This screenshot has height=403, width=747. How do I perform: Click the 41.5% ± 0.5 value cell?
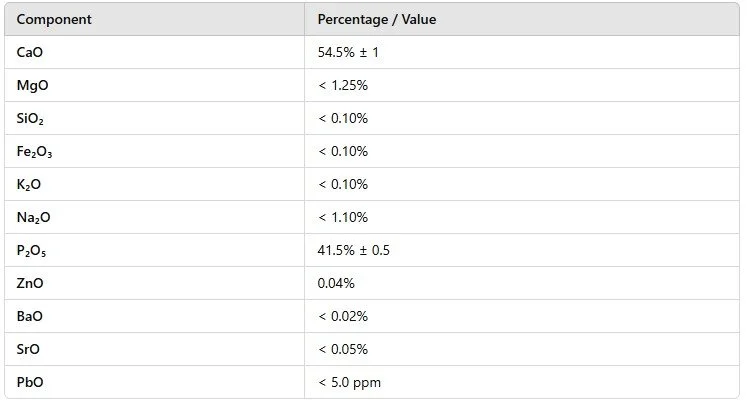[354, 251]
